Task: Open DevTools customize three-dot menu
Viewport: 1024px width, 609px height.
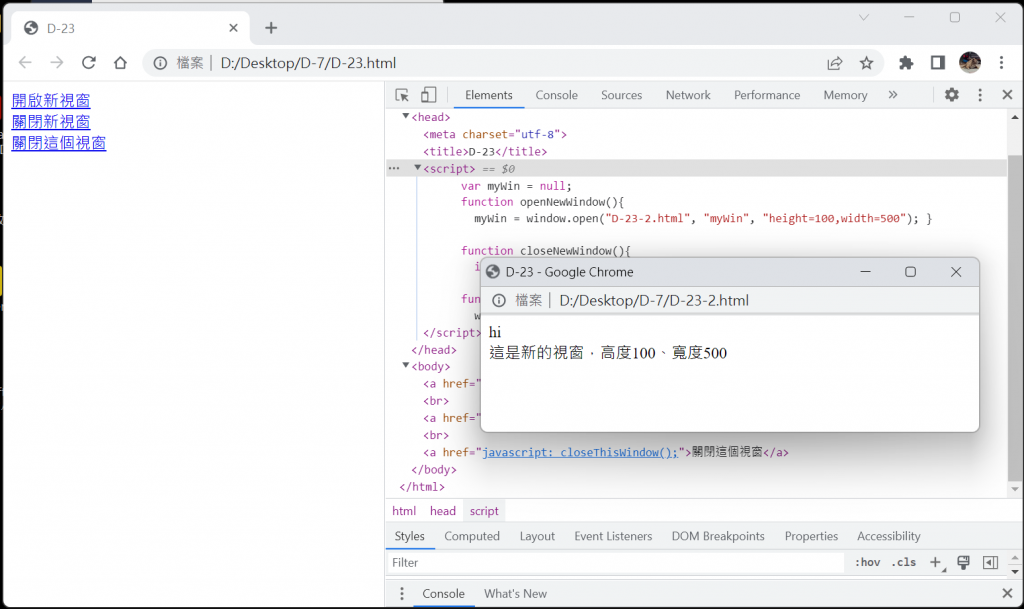Action: click(980, 95)
